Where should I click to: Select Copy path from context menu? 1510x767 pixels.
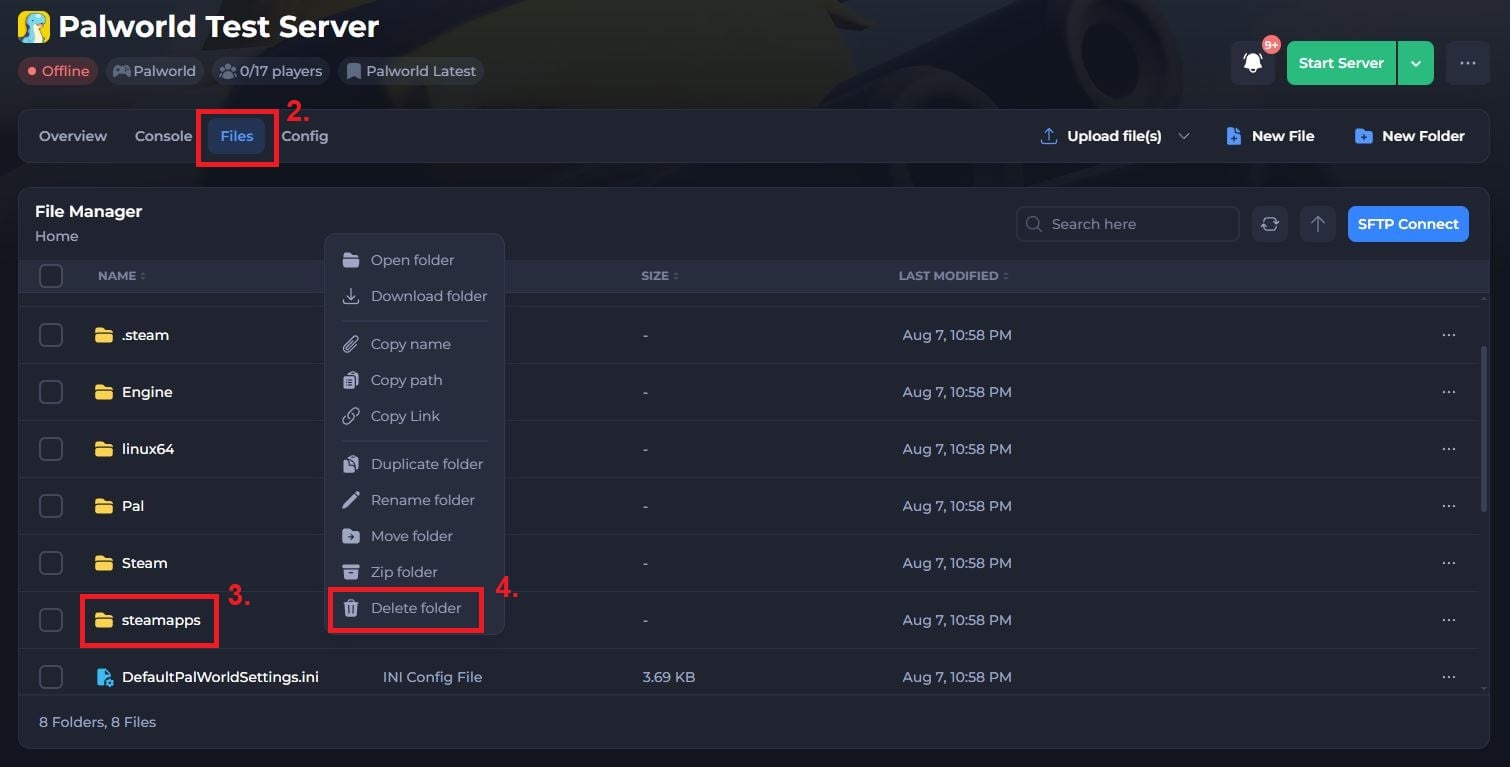coord(414,380)
